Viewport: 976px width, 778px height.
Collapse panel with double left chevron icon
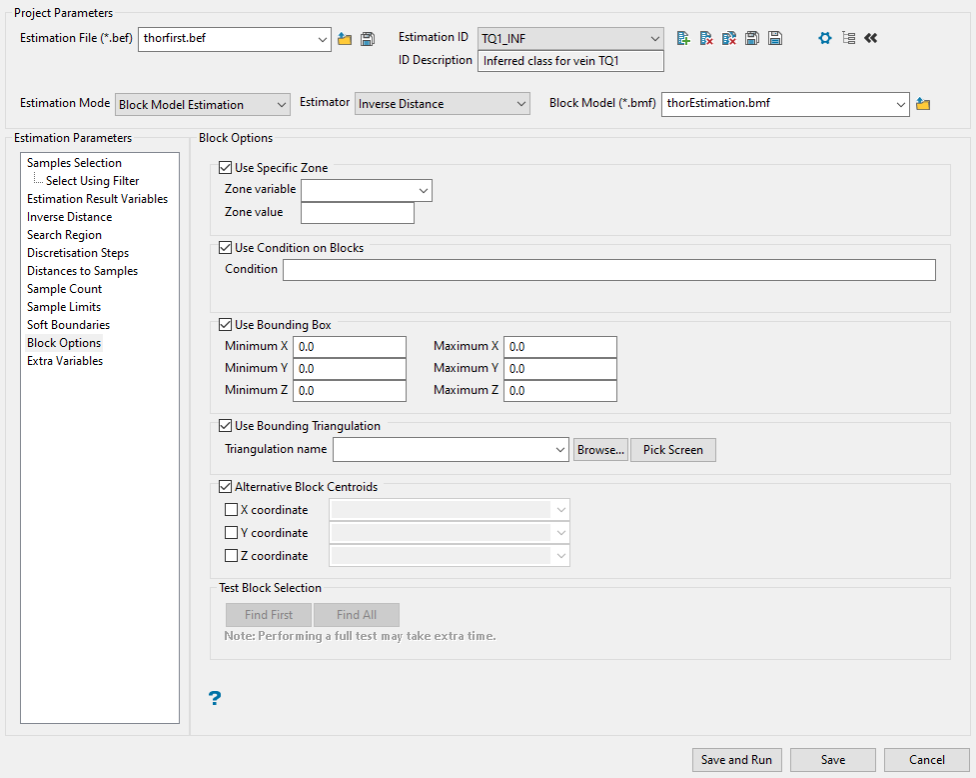click(871, 38)
